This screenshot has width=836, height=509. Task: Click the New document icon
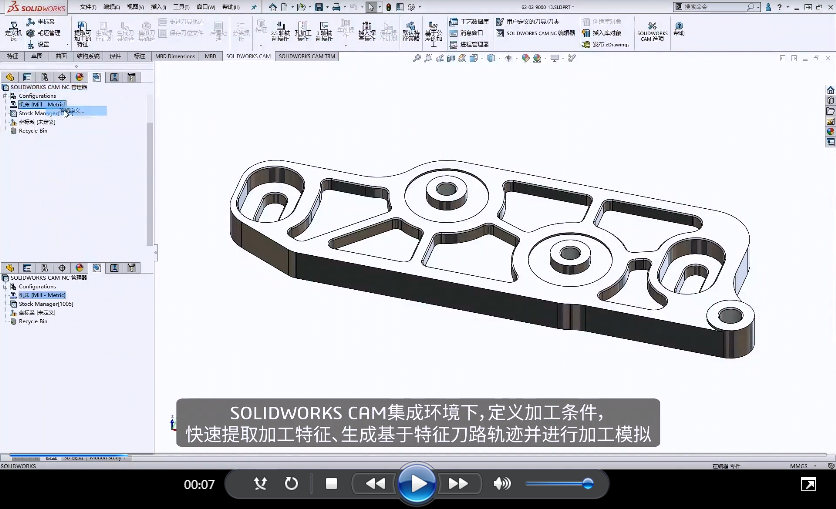click(285, 7)
